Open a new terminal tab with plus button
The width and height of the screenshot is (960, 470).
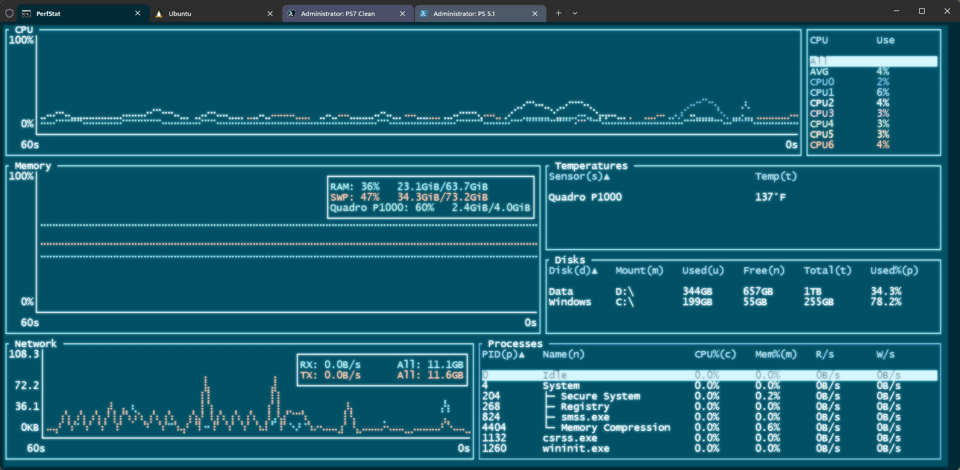click(559, 13)
